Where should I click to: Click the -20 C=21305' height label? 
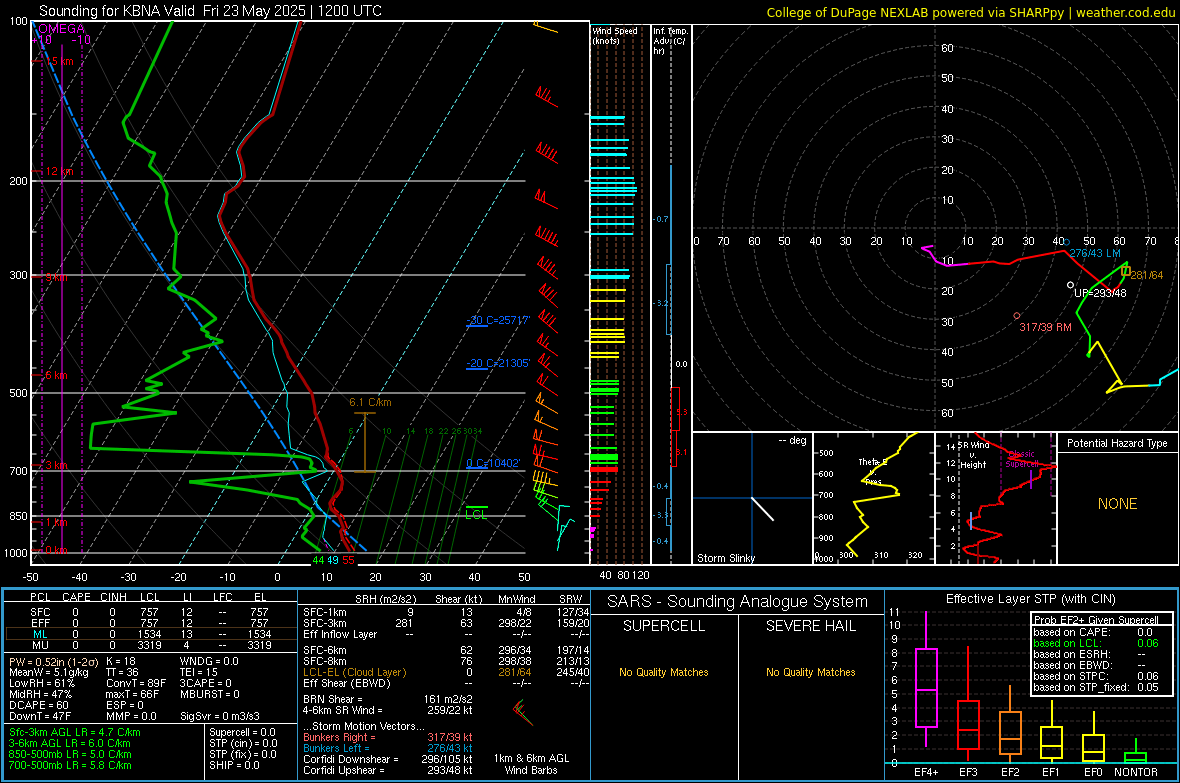click(x=498, y=363)
